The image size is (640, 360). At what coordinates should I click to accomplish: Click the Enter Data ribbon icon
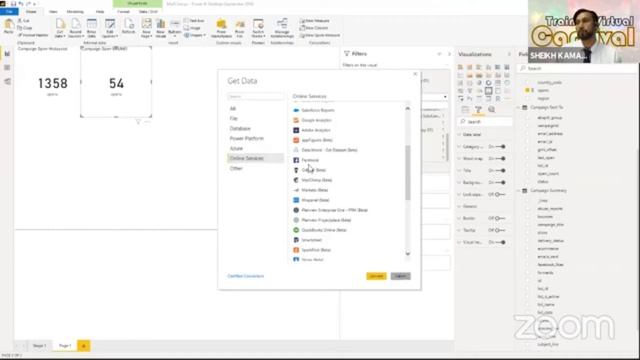click(x=91, y=28)
